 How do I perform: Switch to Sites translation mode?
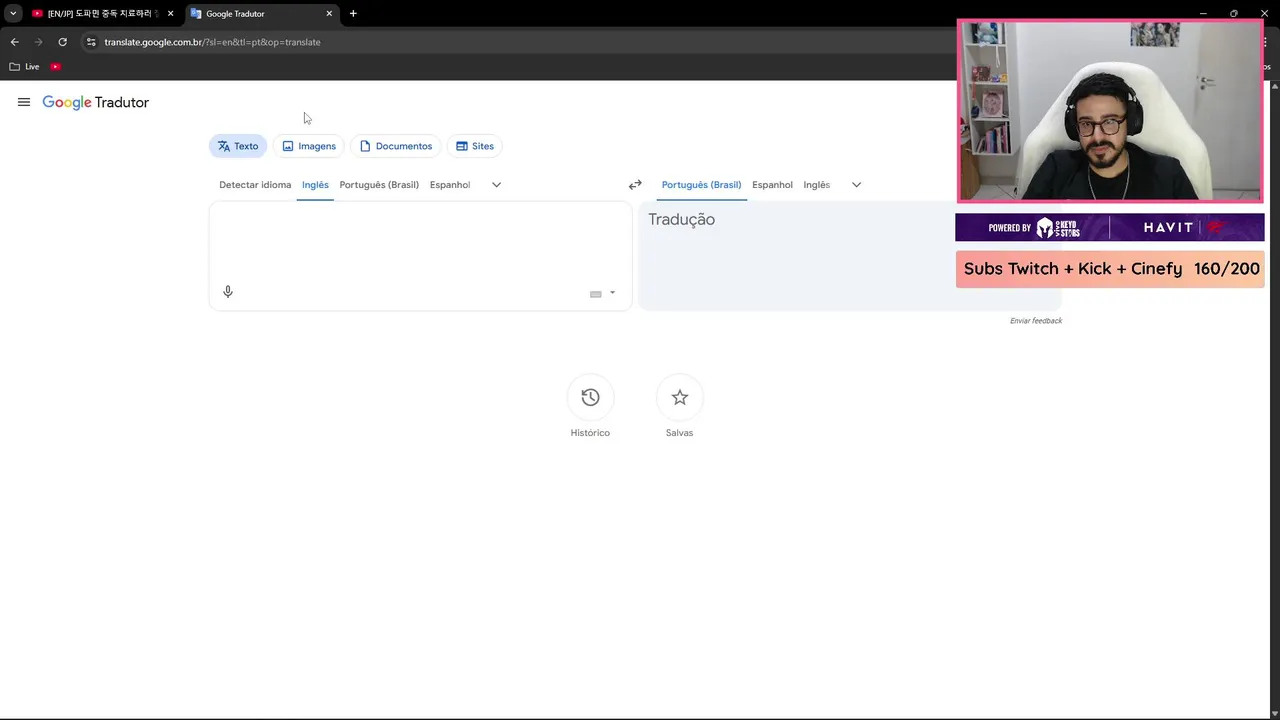point(475,146)
